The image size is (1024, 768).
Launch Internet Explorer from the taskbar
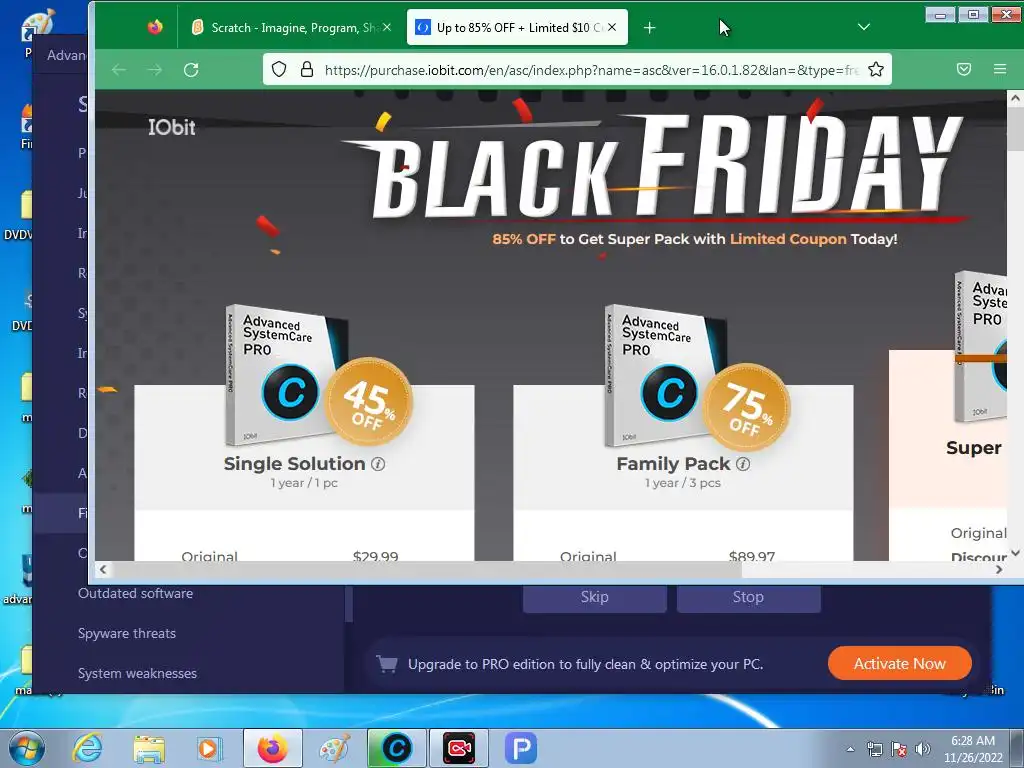(88, 748)
